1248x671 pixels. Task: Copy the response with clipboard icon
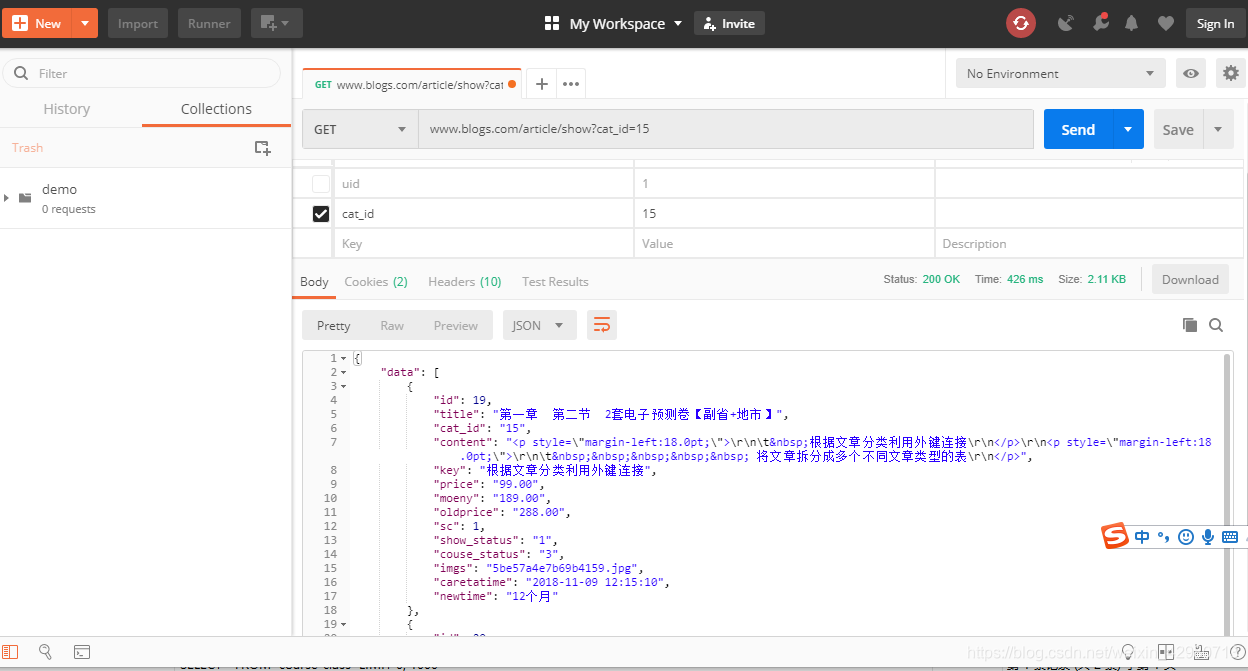[1189, 325]
